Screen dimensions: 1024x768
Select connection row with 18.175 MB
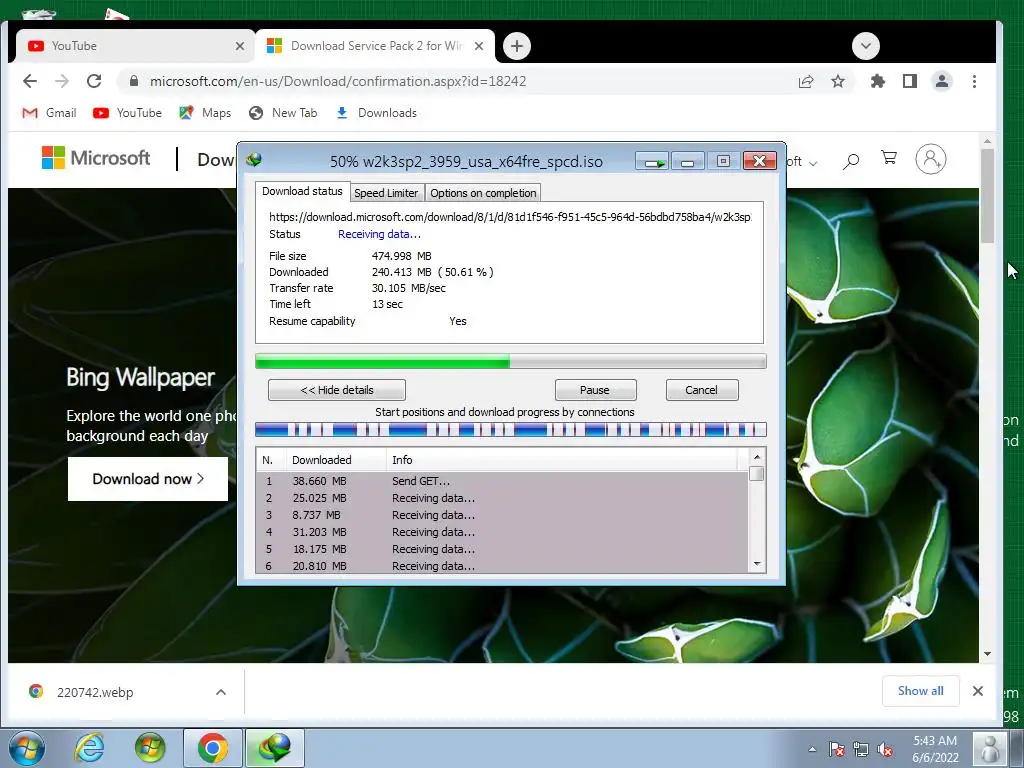click(x=502, y=549)
